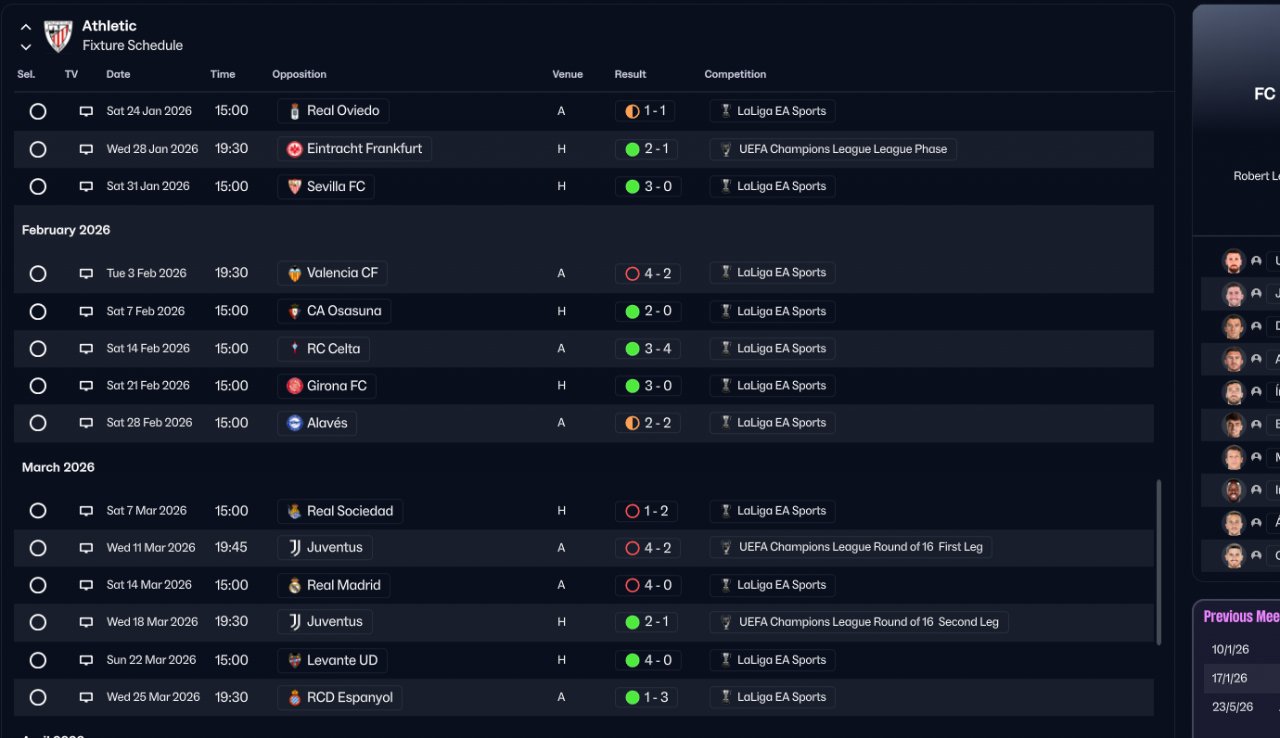Image resolution: width=1280 pixels, height=738 pixels.
Task: Click the up chevron beside Athletic
Action: click(x=26, y=27)
